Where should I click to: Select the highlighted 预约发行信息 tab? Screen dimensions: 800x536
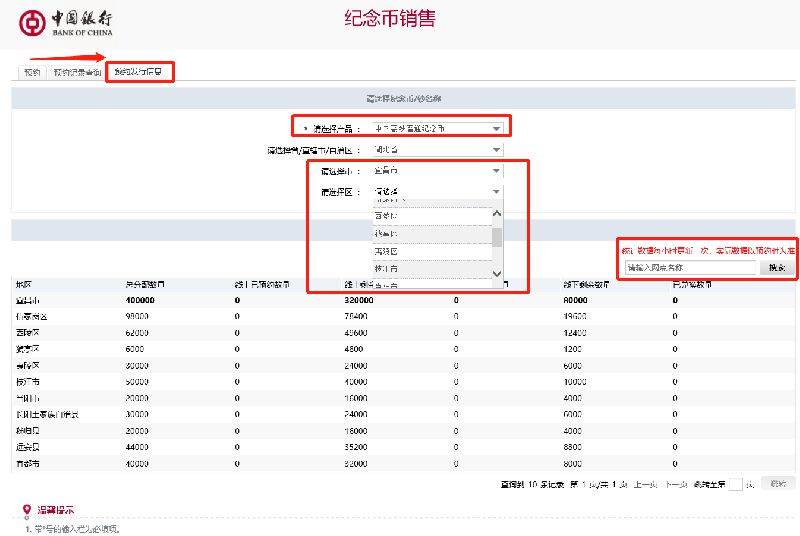pyautogui.click(x=139, y=72)
